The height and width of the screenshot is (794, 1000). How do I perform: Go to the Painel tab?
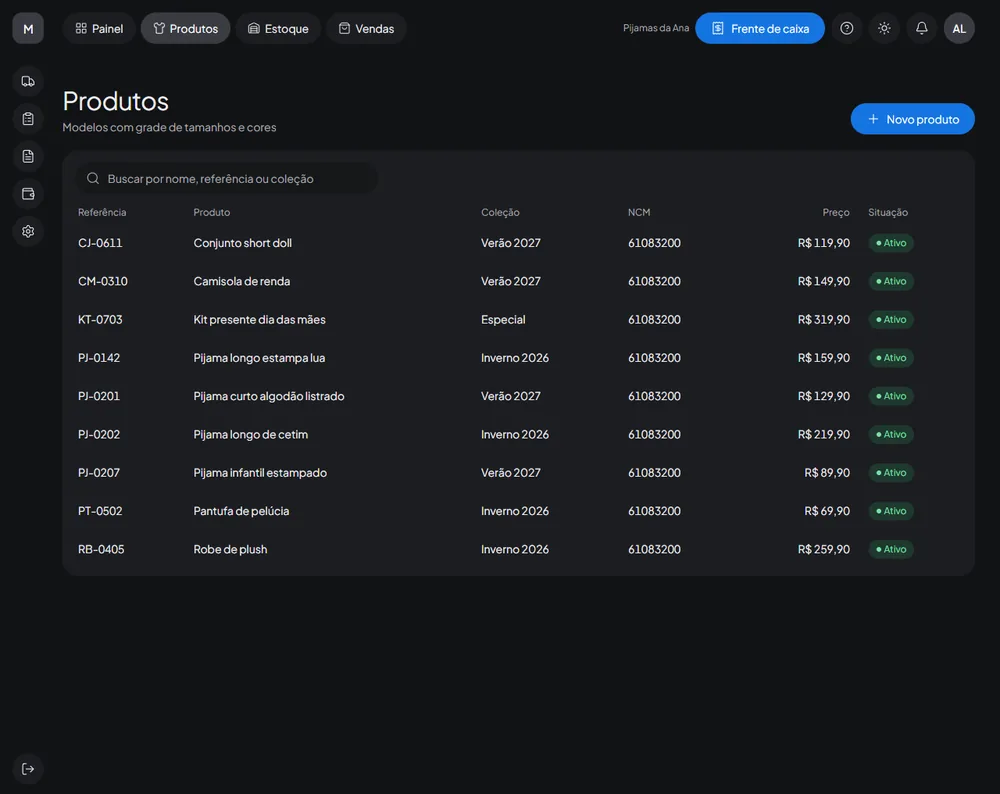(99, 29)
